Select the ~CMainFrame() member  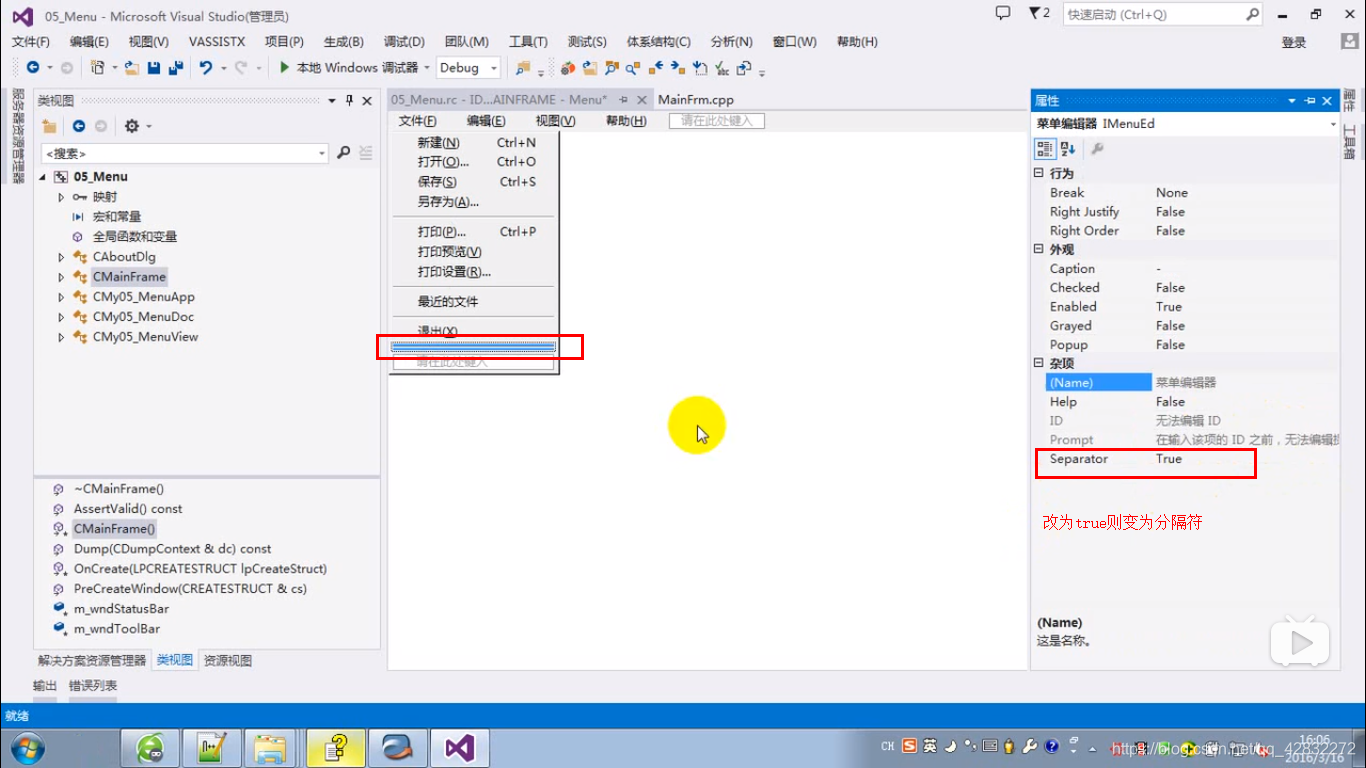coord(119,489)
